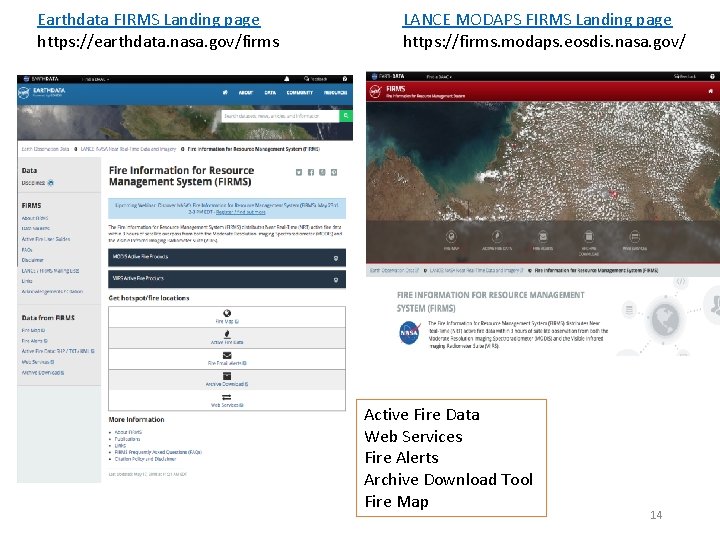The image size is (720, 540).
Task: Open the DATA menu in the Earthdata header
Action: (270, 92)
